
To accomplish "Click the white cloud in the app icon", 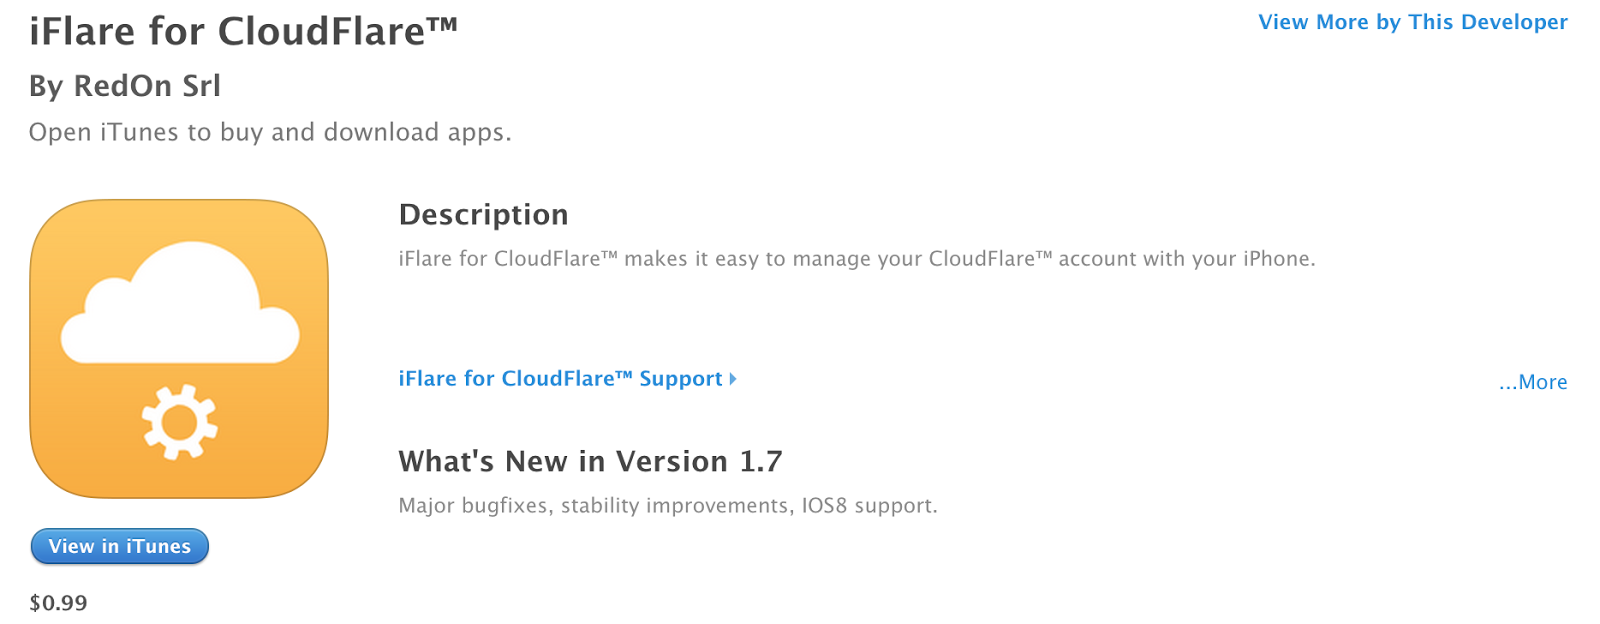I will pos(180,308).
